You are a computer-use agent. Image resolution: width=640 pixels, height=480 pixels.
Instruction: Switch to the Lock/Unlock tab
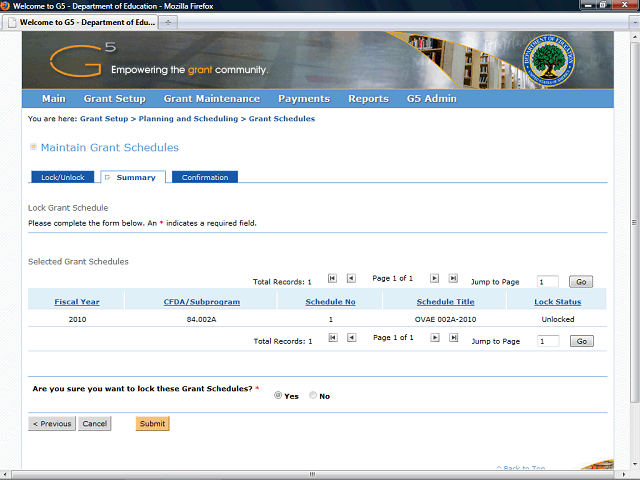[x=63, y=177]
